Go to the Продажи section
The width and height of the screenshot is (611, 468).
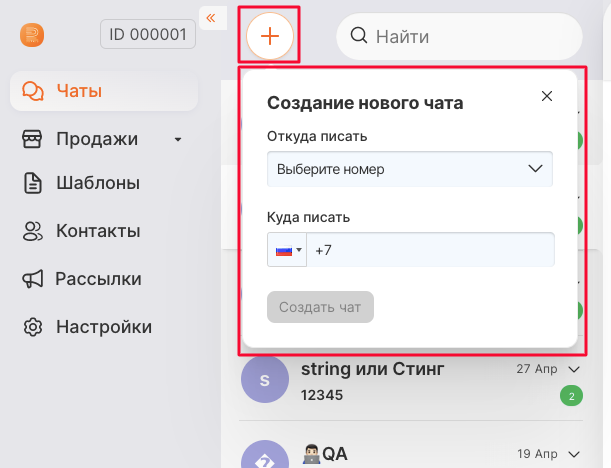(x=97, y=139)
